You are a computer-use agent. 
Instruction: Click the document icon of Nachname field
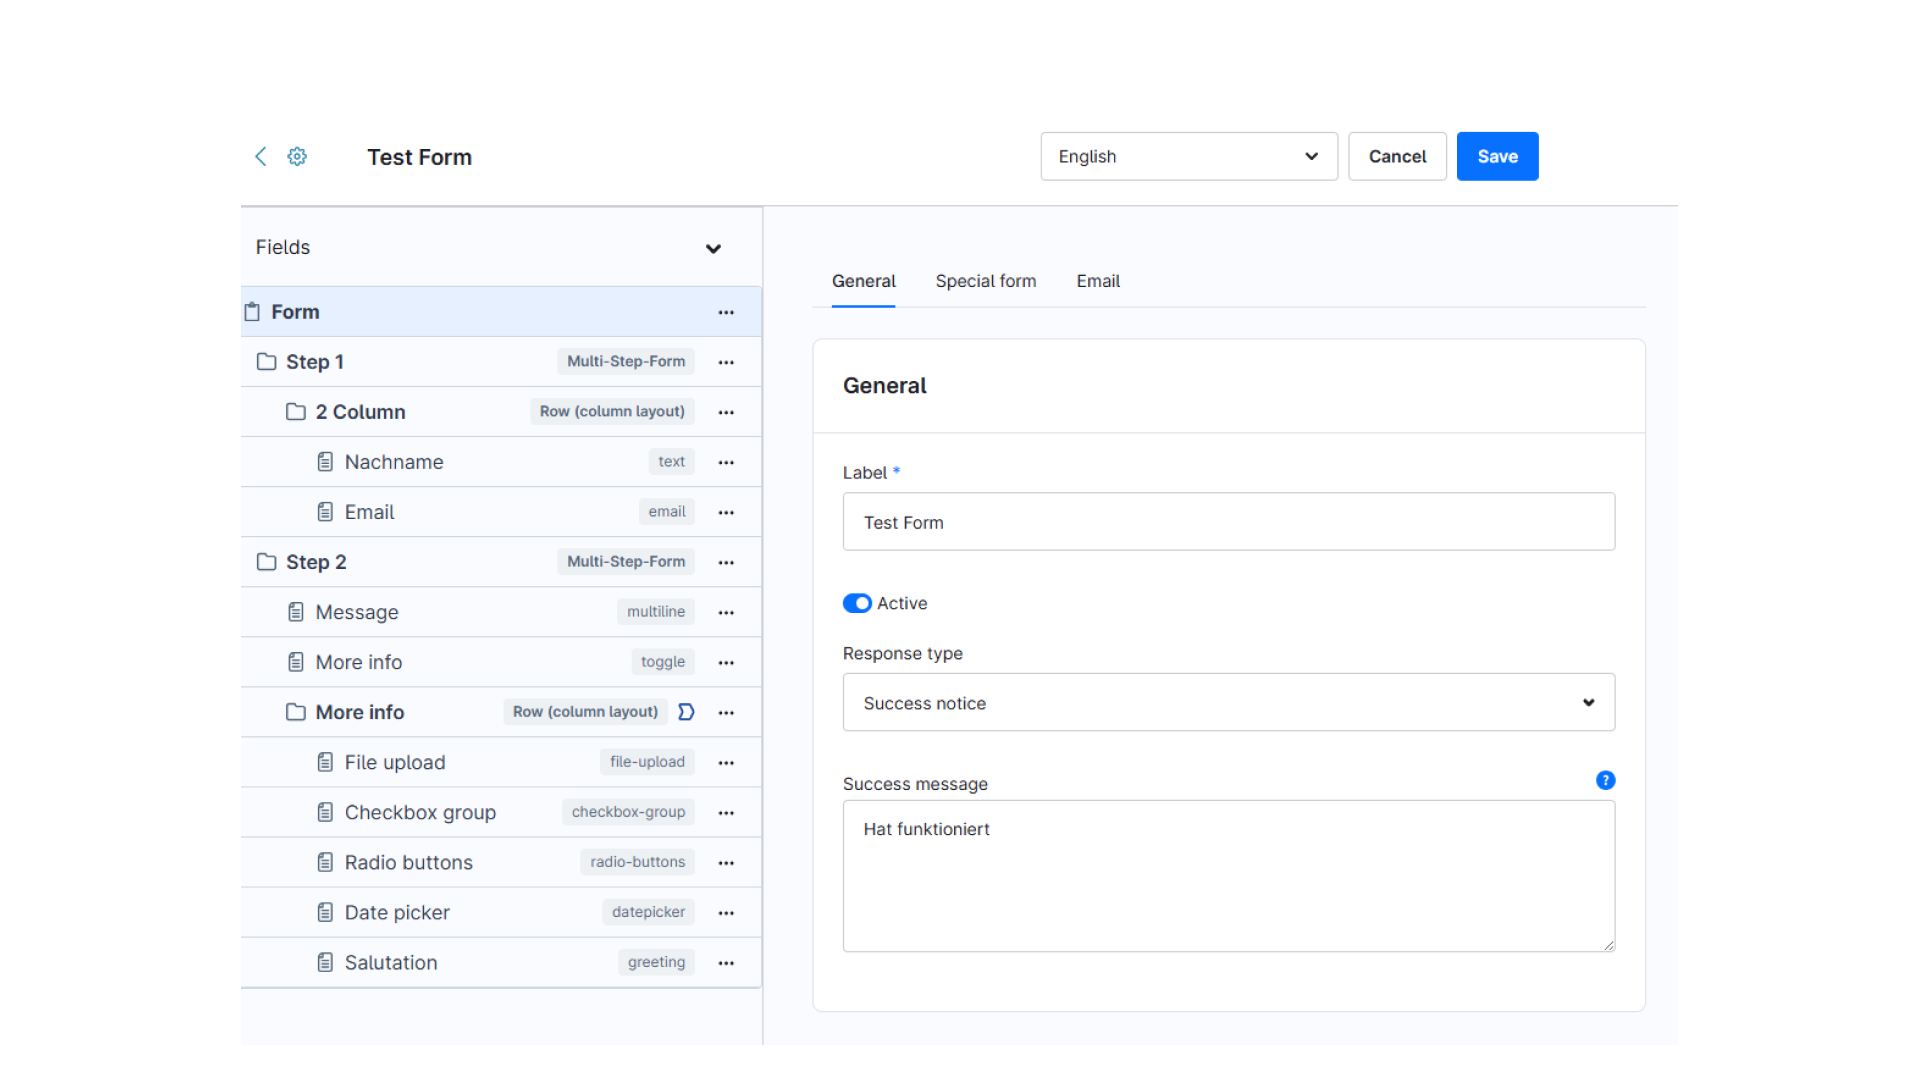[325, 462]
